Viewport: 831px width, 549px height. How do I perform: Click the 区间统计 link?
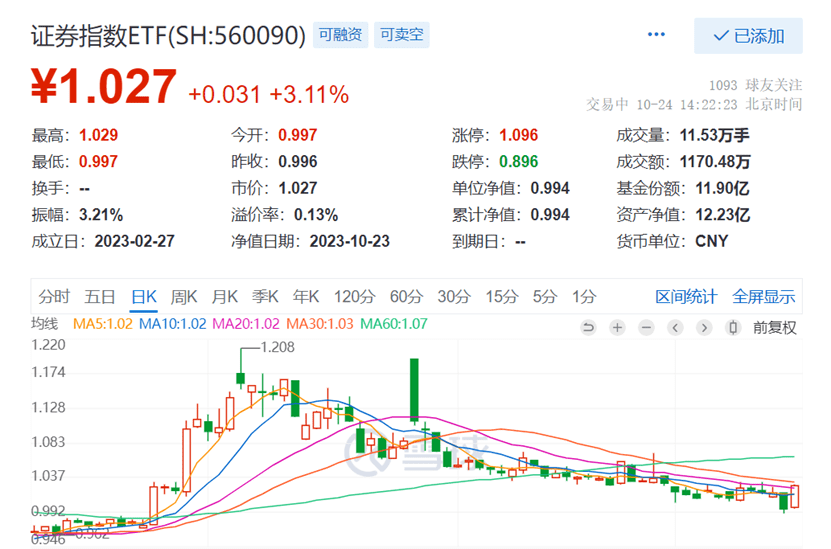[x=686, y=296]
